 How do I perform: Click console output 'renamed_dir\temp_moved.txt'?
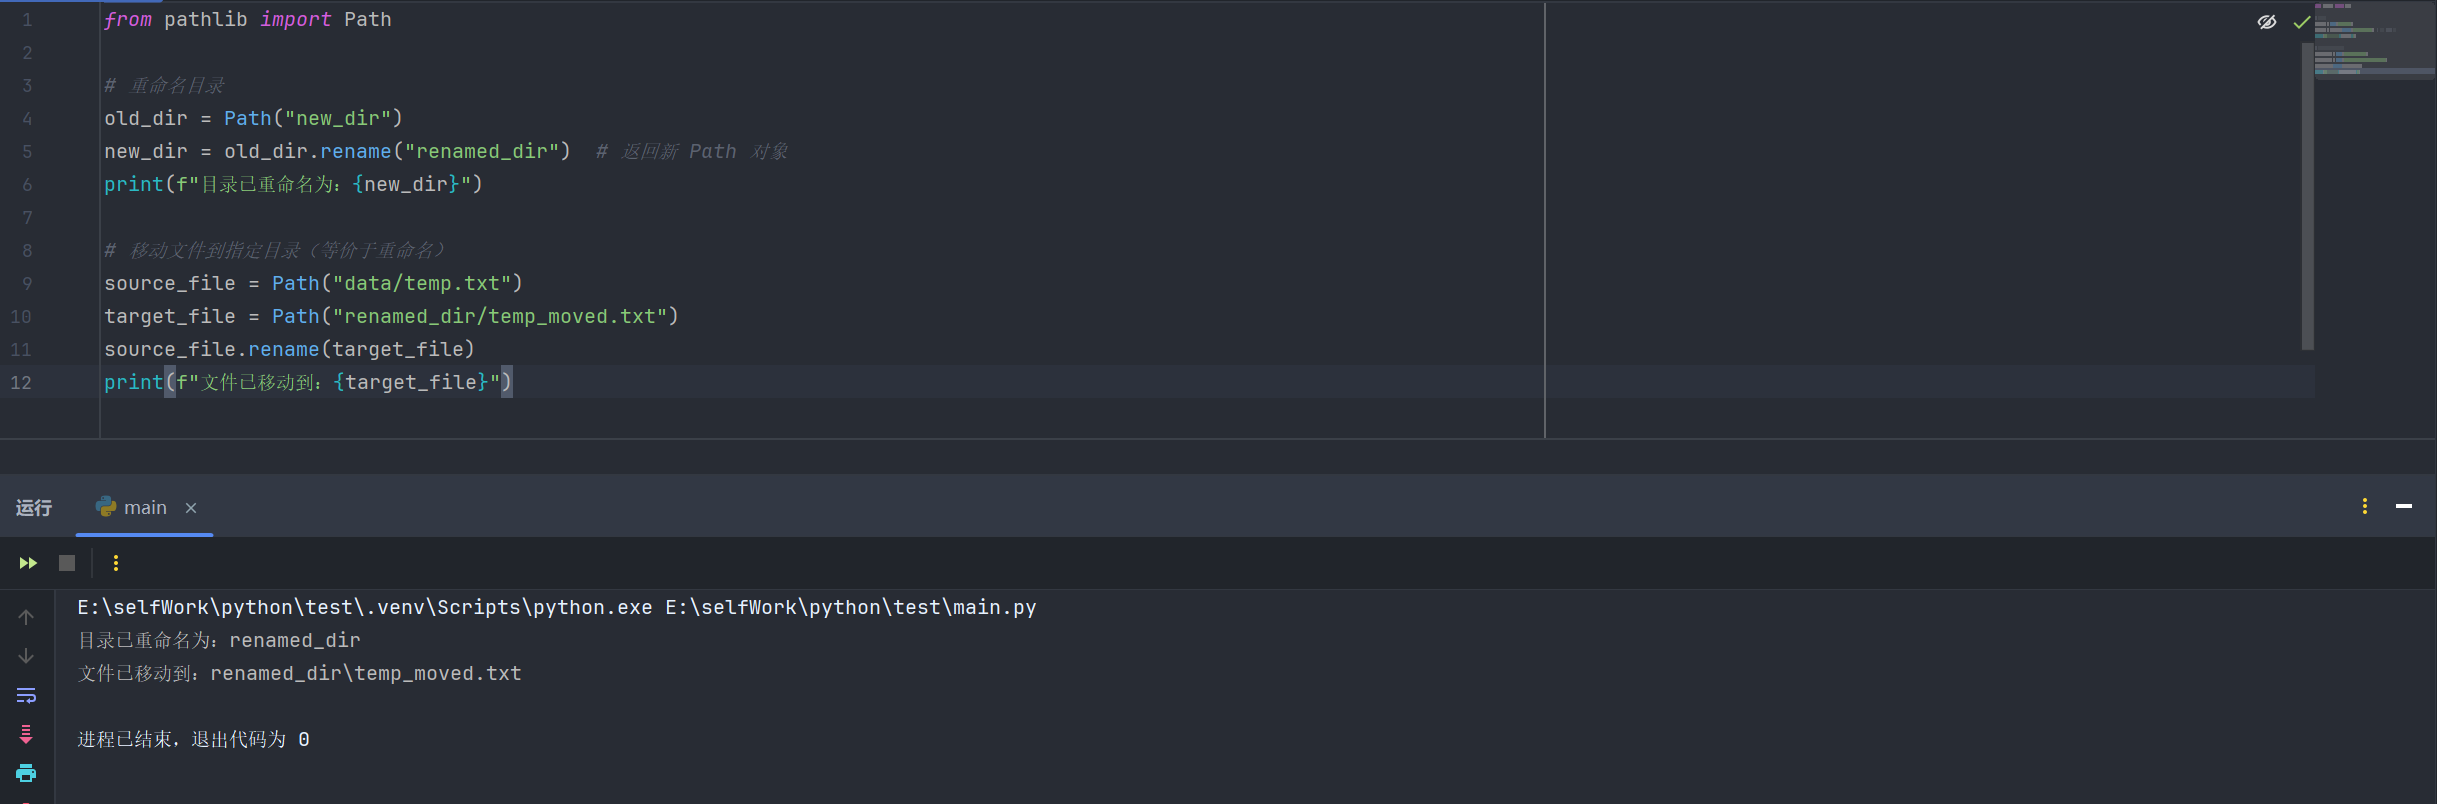coord(366,673)
